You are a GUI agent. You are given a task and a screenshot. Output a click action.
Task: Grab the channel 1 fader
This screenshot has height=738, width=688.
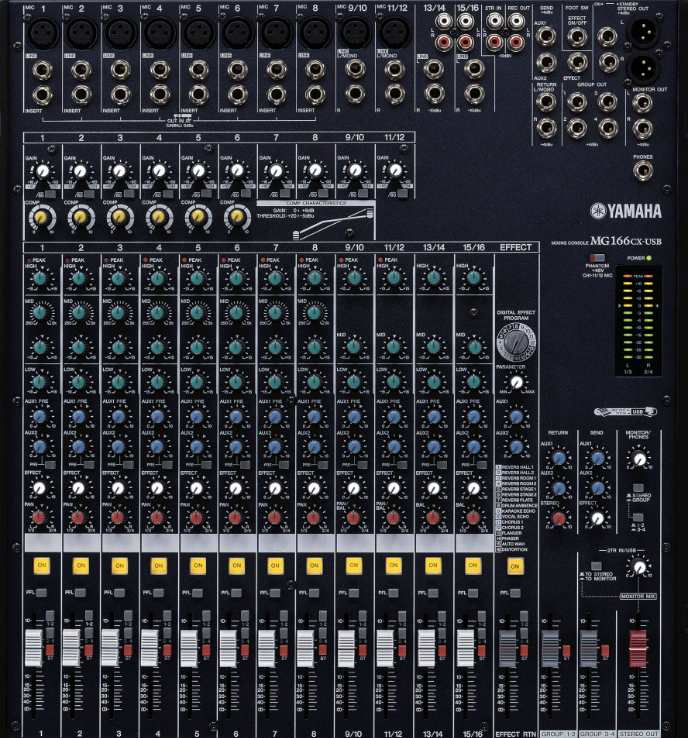point(33,647)
